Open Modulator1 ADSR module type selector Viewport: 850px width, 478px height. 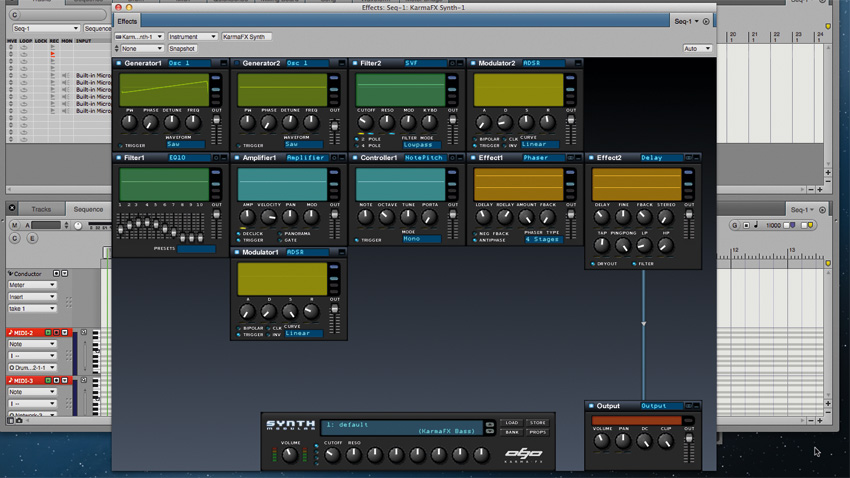tap(306, 252)
